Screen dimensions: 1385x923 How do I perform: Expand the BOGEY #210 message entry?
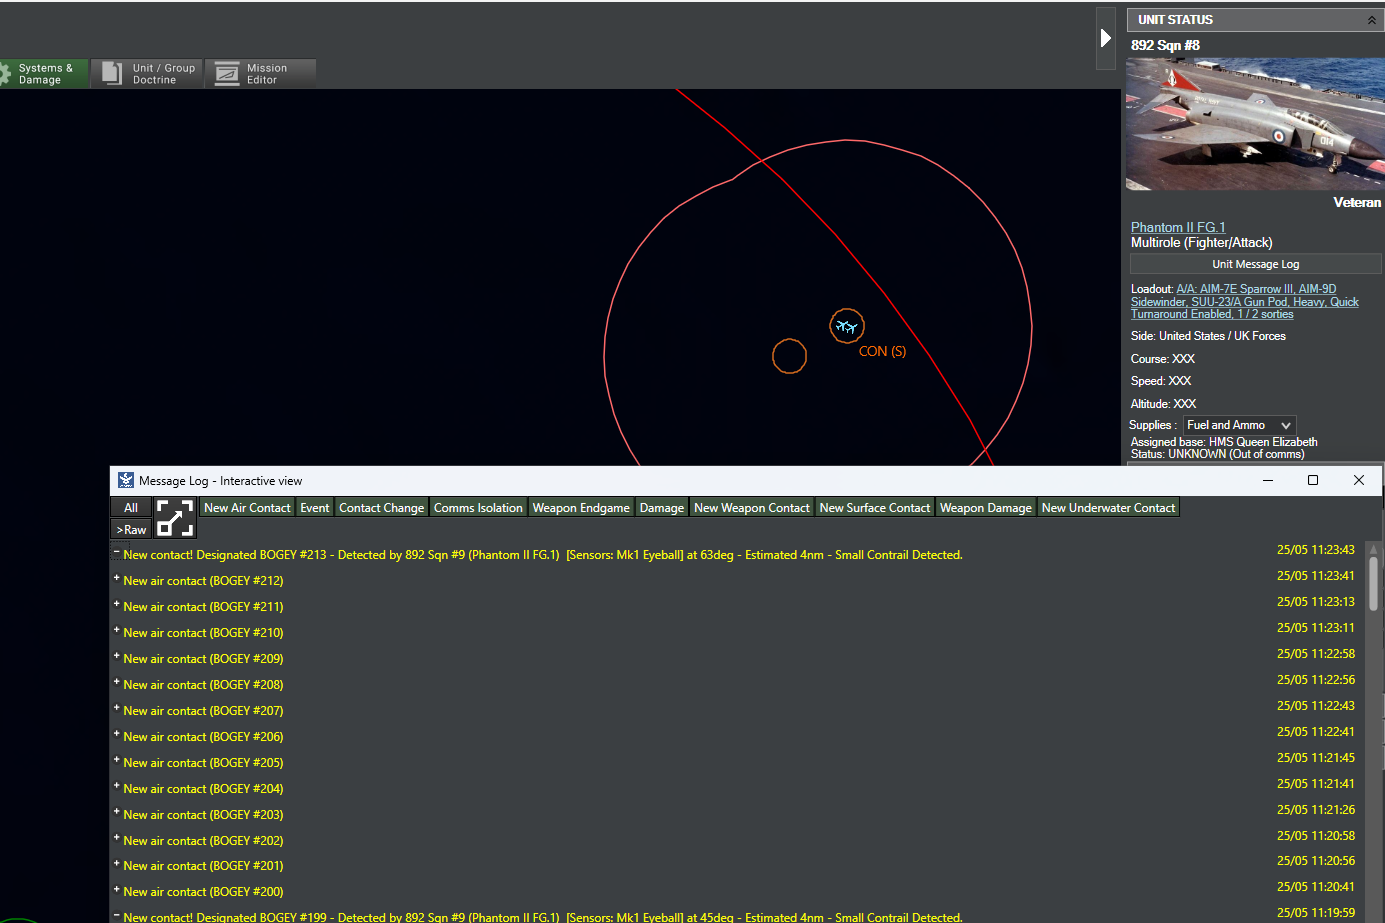pos(117,631)
